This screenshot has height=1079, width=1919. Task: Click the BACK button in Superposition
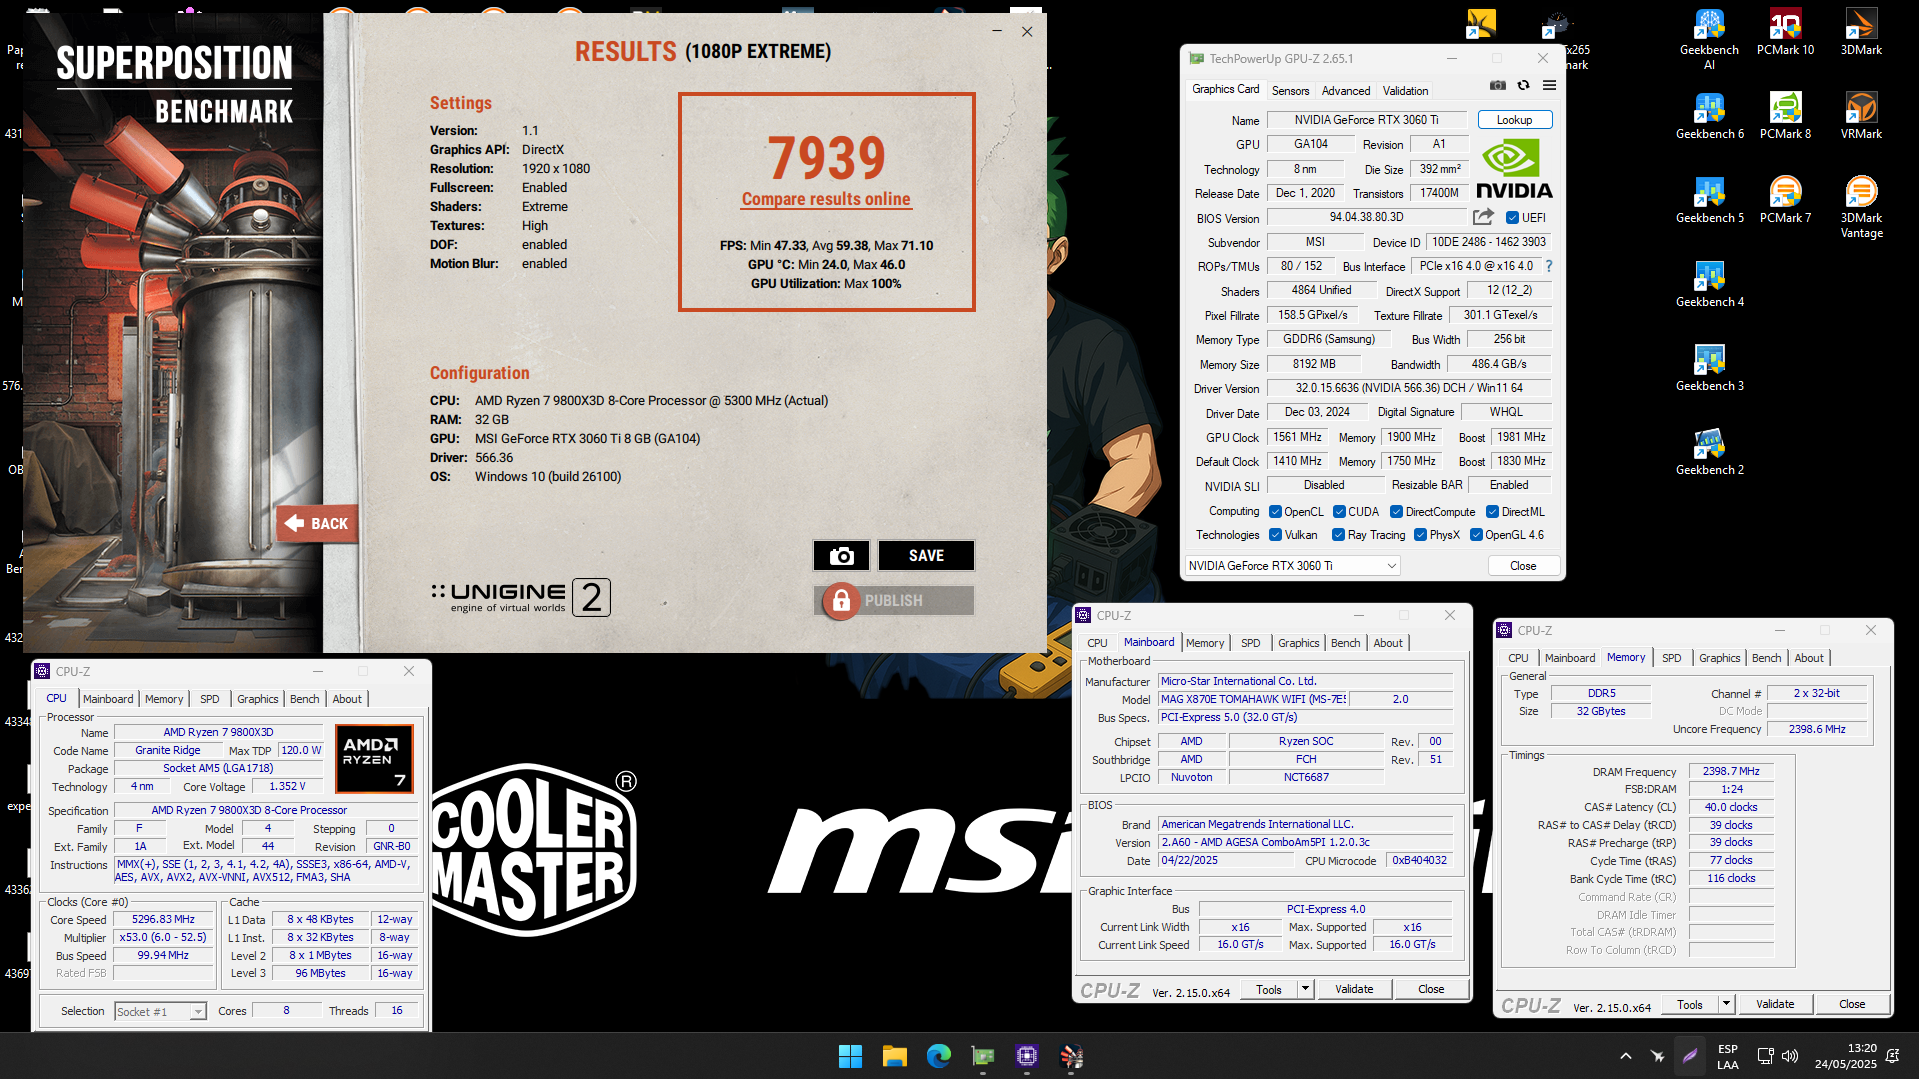(317, 523)
